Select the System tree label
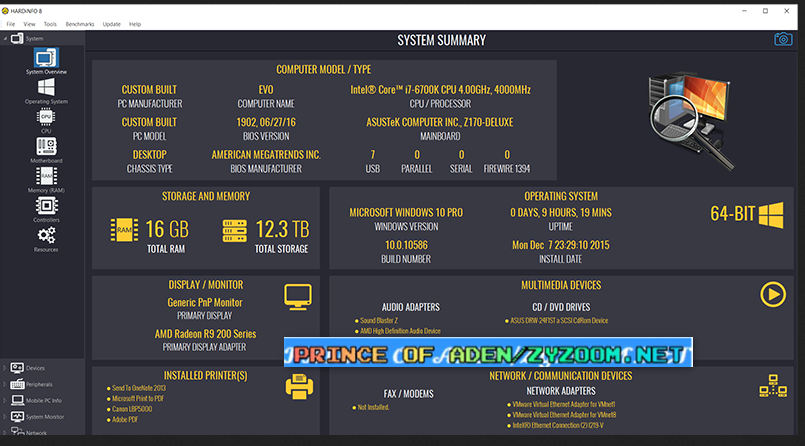The height and width of the screenshot is (446, 805). tap(34, 38)
